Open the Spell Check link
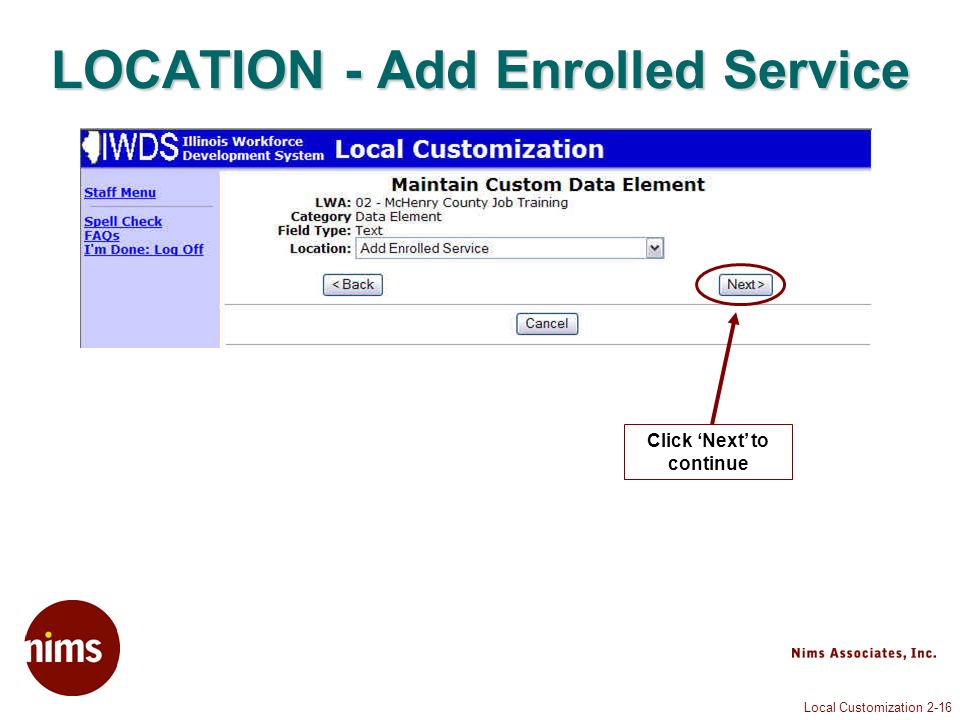Screen dimensions: 960x720 123,221
